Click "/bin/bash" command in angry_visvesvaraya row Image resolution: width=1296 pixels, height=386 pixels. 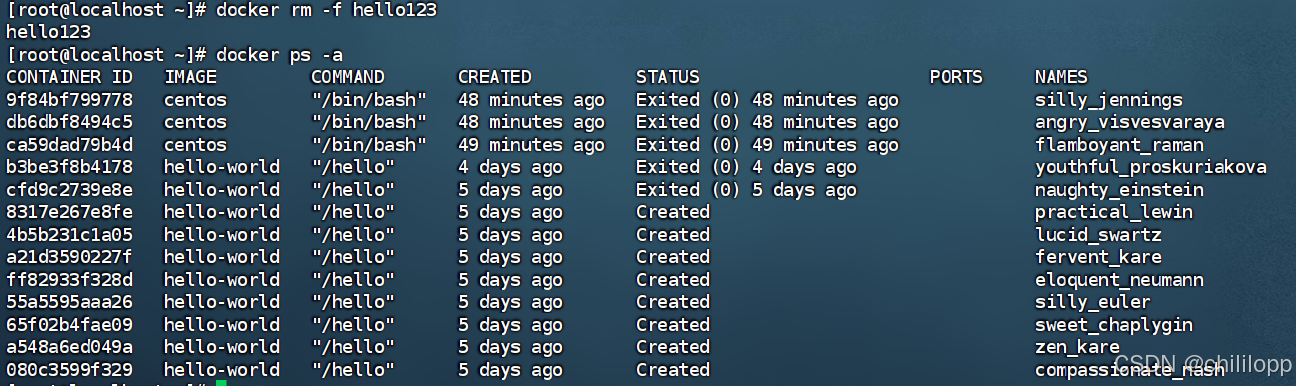click(x=368, y=122)
